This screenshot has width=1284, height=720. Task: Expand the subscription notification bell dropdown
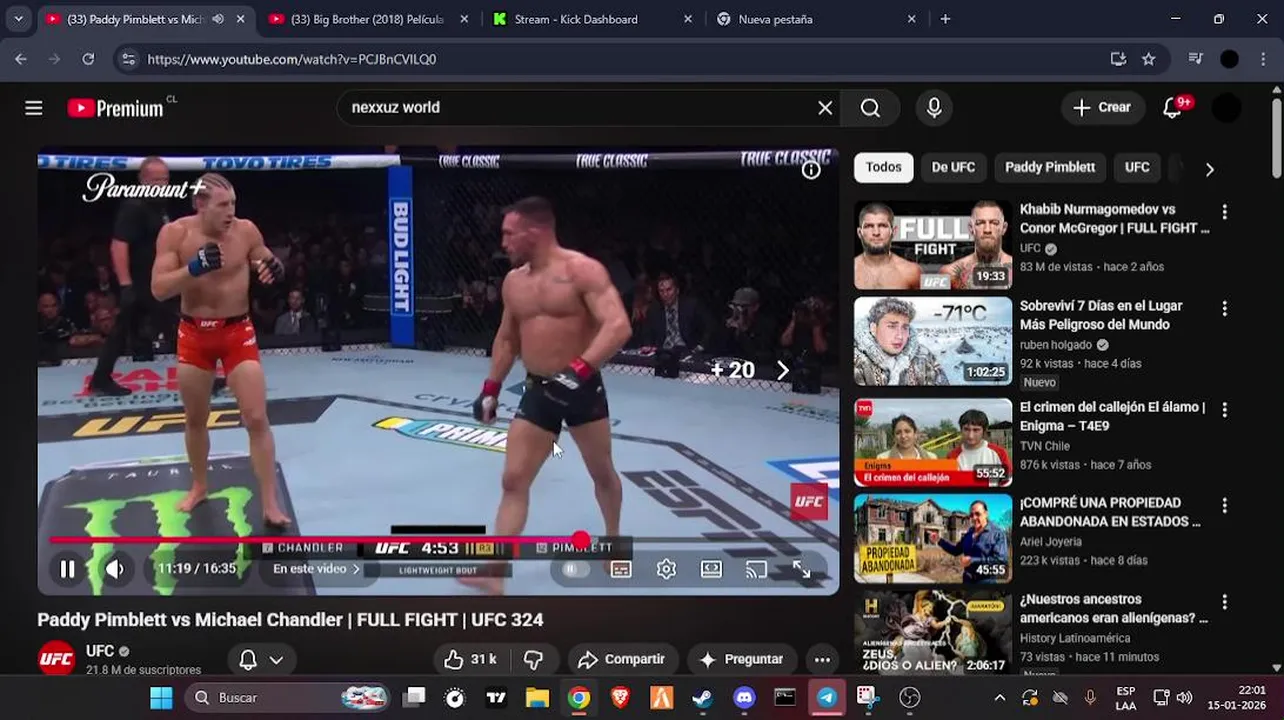pyautogui.click(x=261, y=660)
